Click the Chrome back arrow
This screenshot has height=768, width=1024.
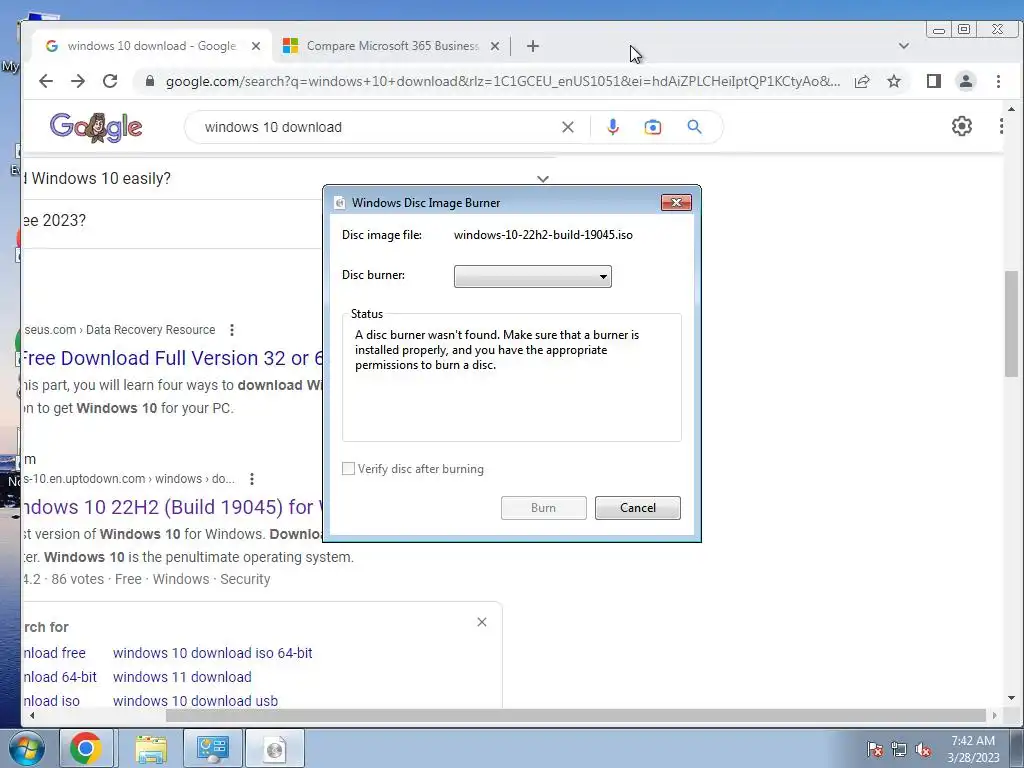click(46, 81)
